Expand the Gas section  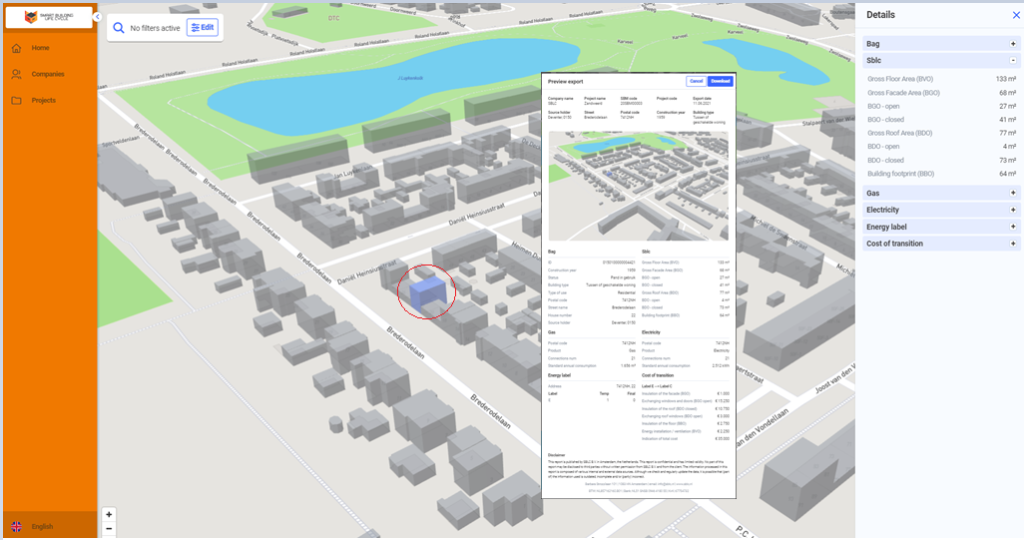pos(1013,193)
